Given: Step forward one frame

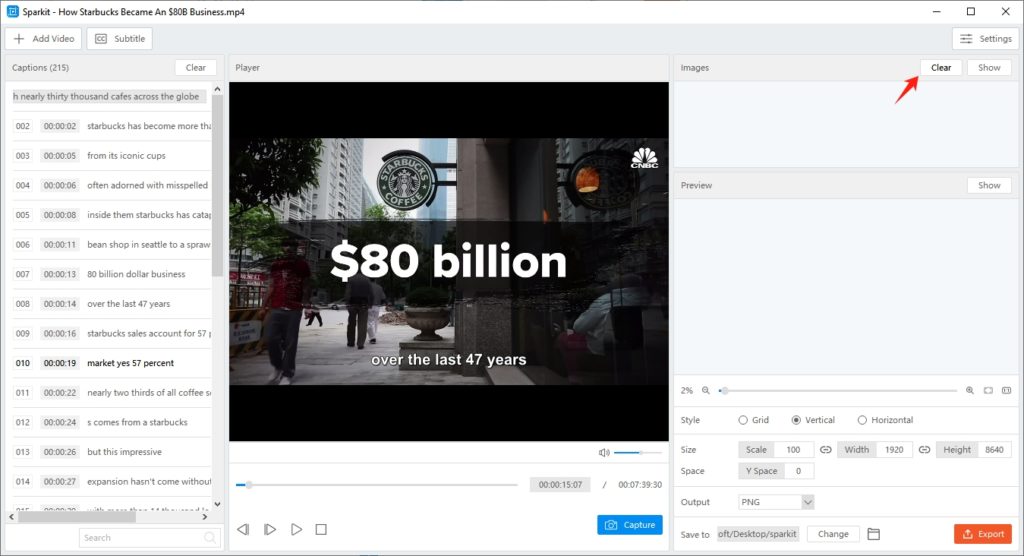Looking at the screenshot, I should pos(270,529).
